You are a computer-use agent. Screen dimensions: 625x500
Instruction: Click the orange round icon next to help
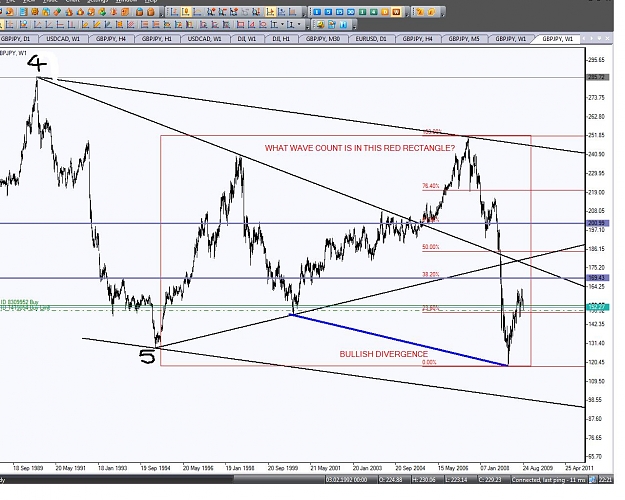coord(431,12)
